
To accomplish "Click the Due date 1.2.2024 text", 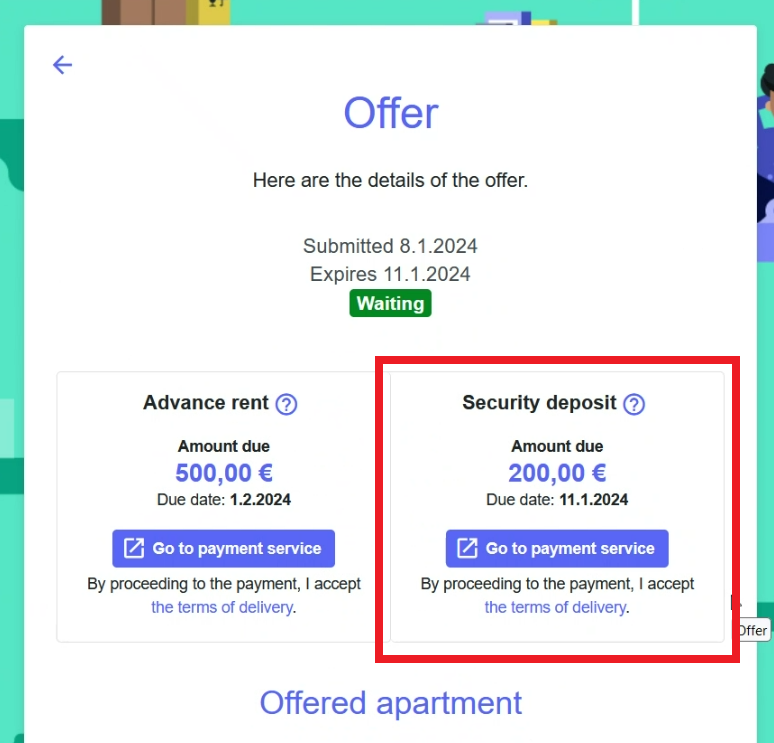I will pyautogui.click(x=224, y=500).
